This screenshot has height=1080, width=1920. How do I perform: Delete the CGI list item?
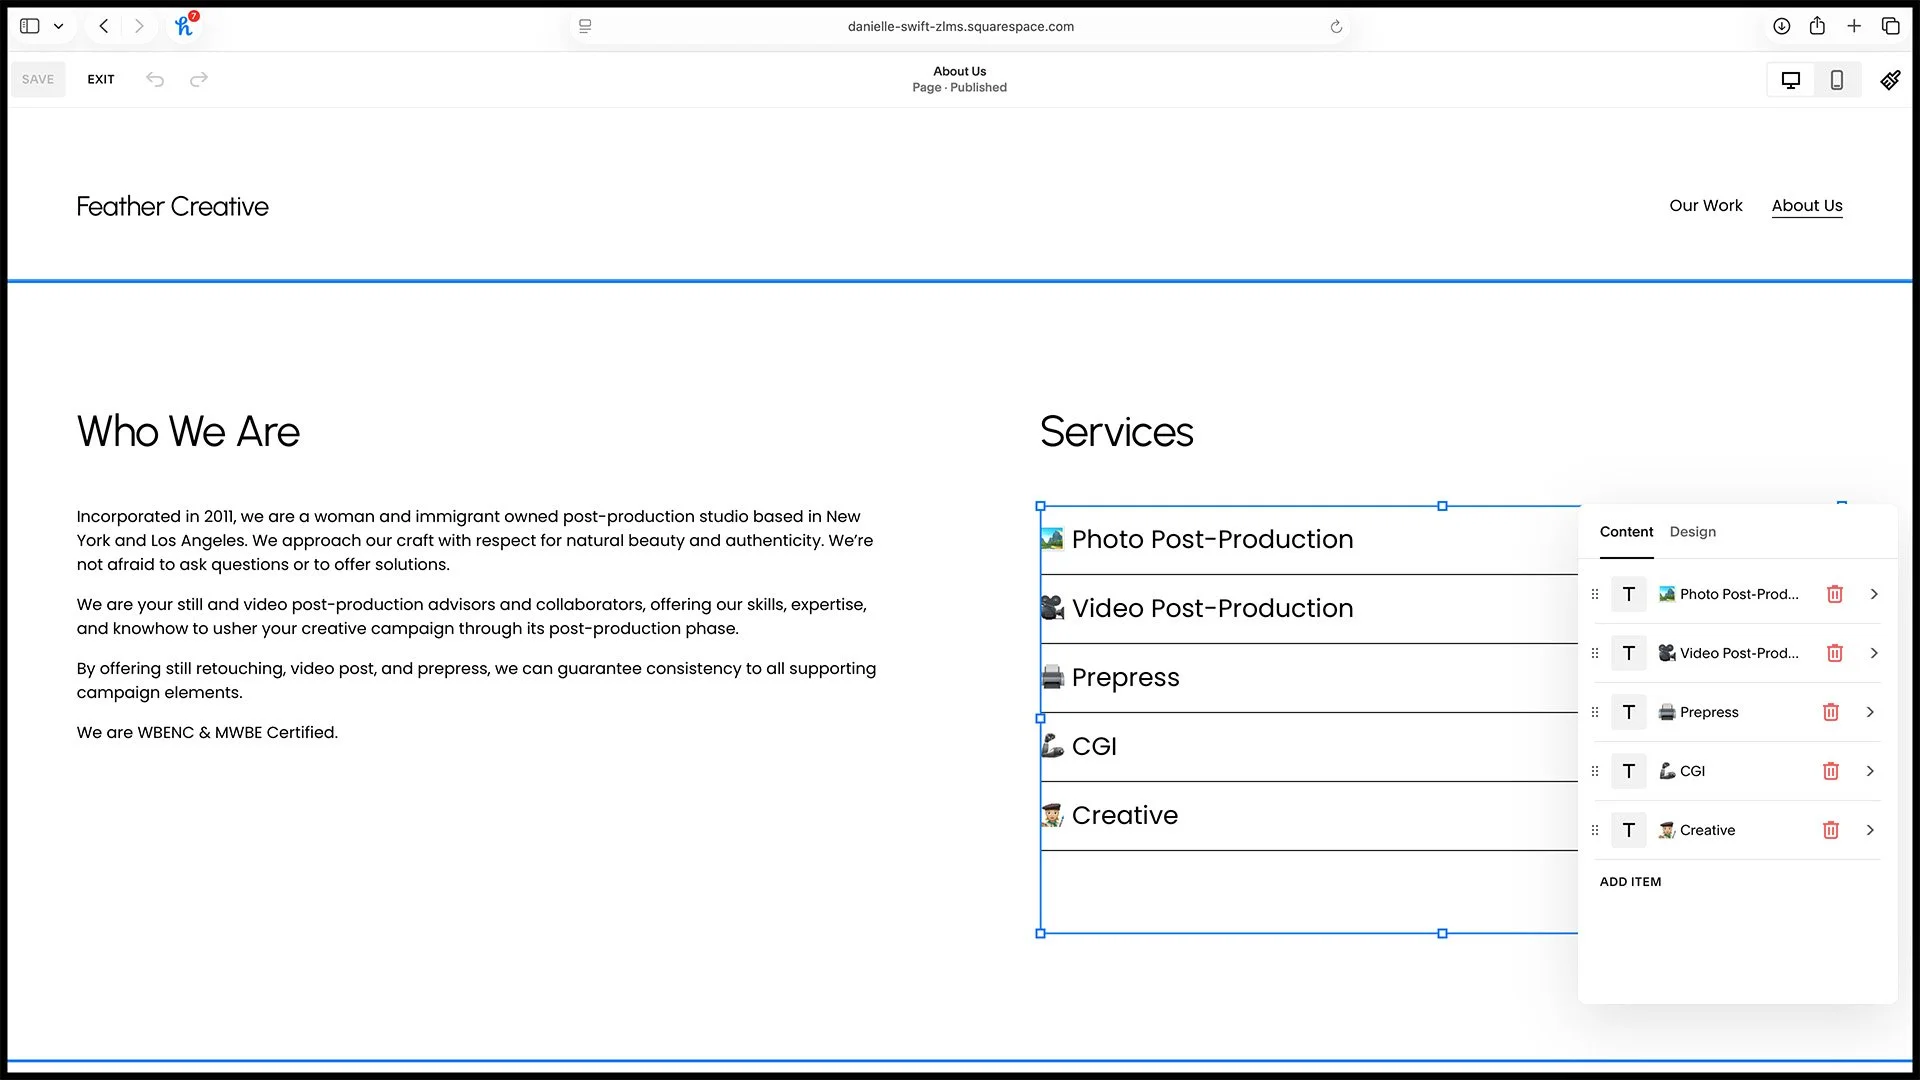pos(1831,771)
